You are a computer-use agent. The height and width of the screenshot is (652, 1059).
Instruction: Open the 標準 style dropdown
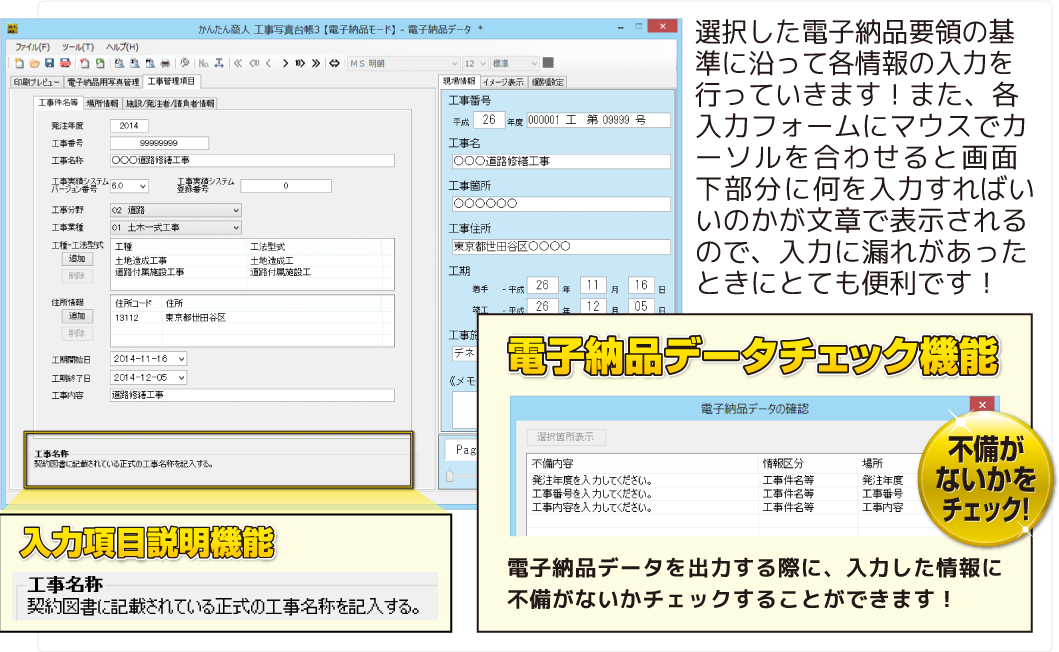[x=515, y=64]
